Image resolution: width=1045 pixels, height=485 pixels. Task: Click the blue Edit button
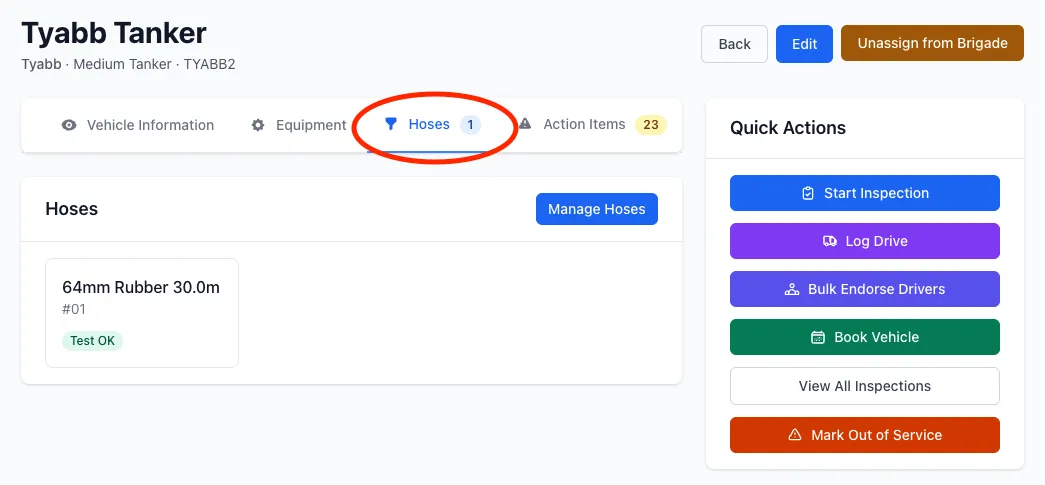tap(804, 44)
